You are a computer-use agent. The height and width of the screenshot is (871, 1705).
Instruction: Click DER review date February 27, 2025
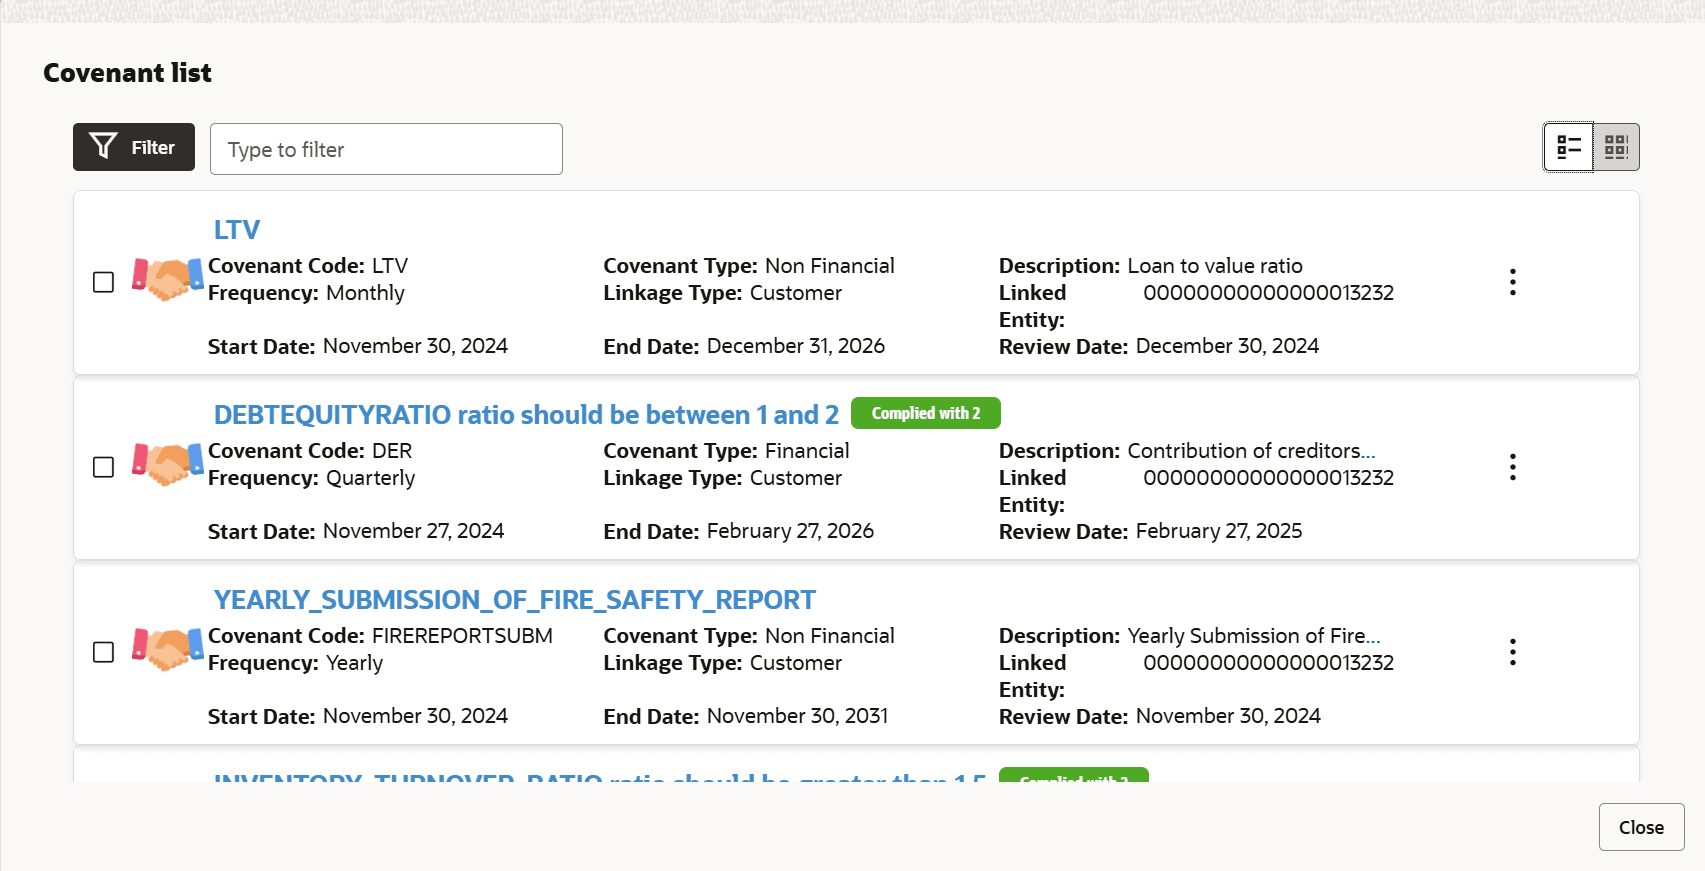pyautogui.click(x=1219, y=531)
